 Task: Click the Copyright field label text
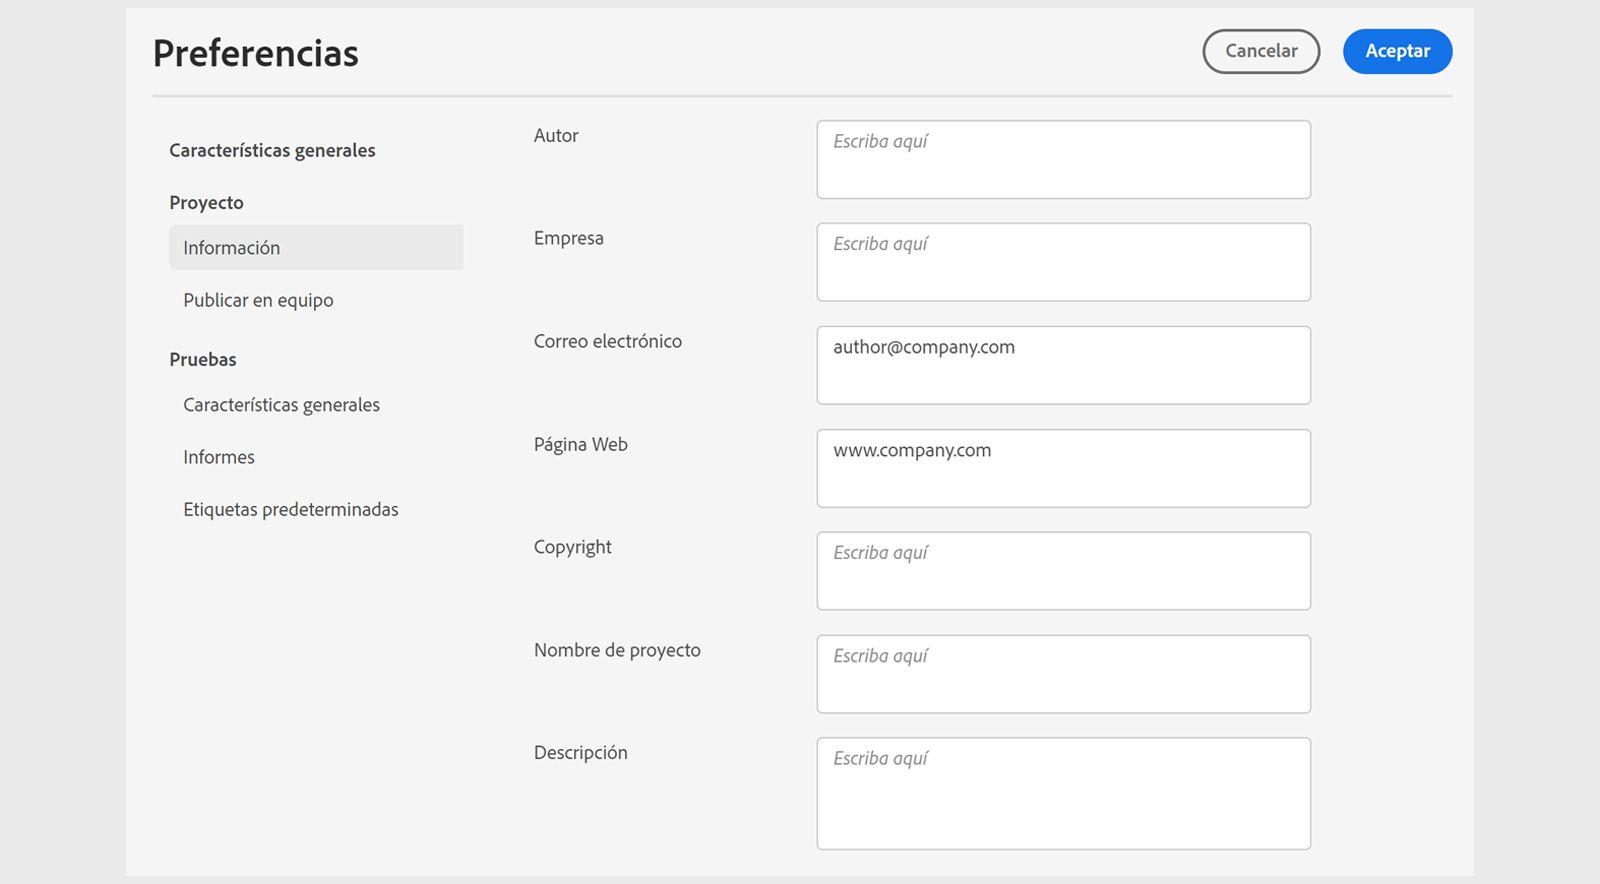pos(572,547)
